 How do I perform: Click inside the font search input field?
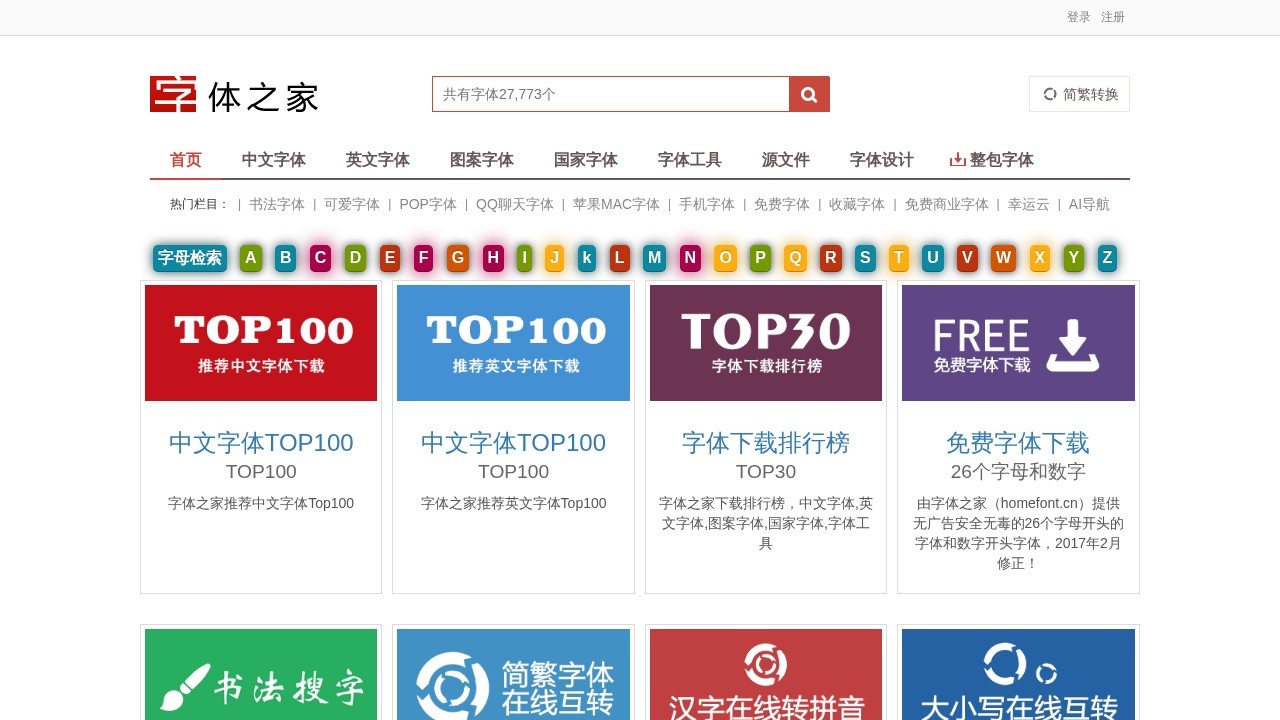[x=610, y=94]
